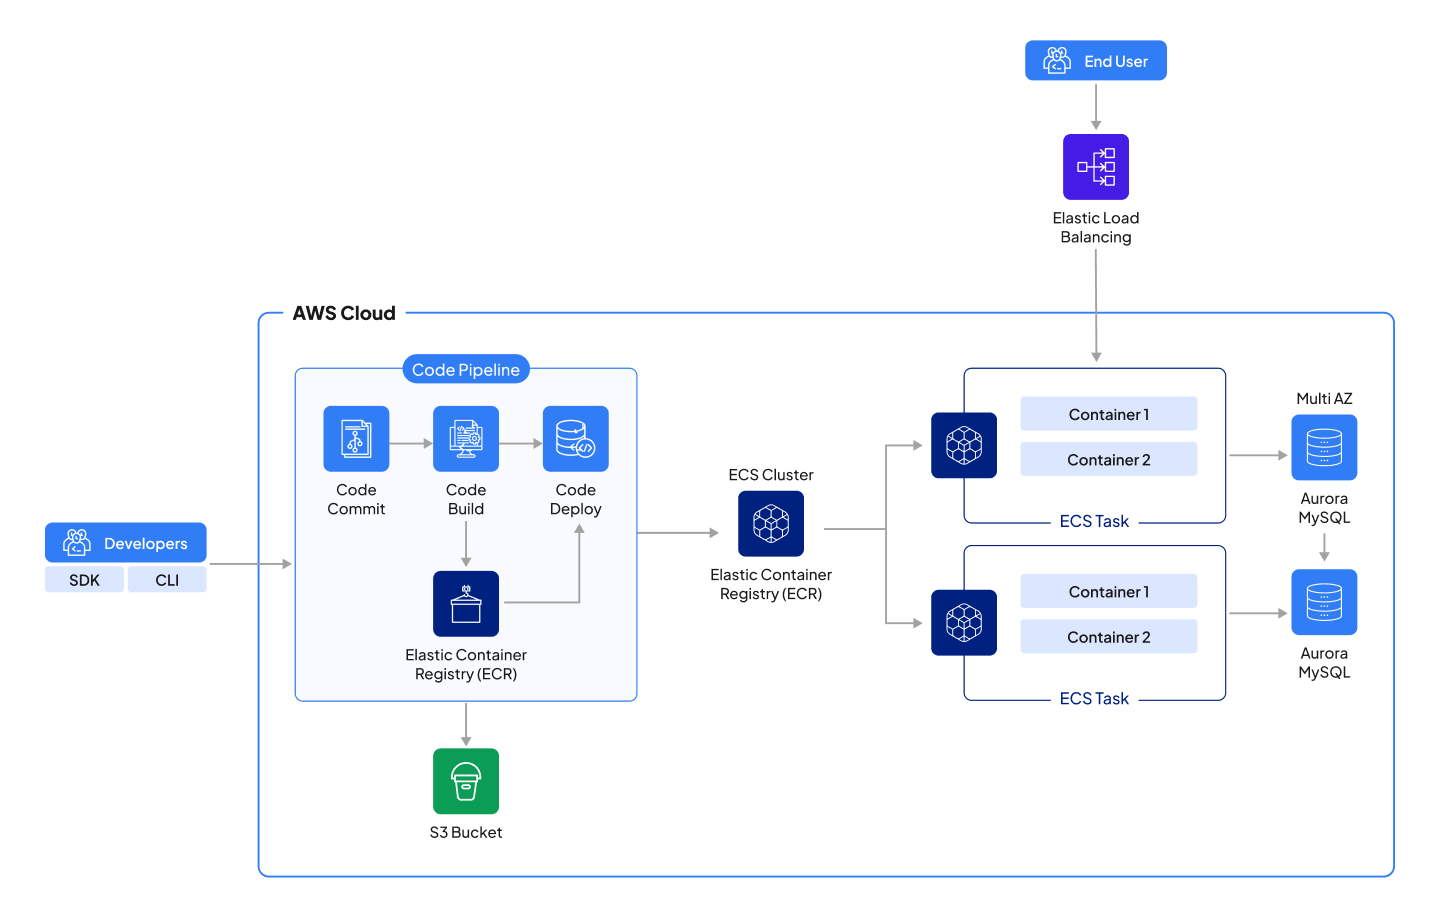The width and height of the screenshot is (1440, 918).
Task: Click the End User button
Action: [1096, 60]
